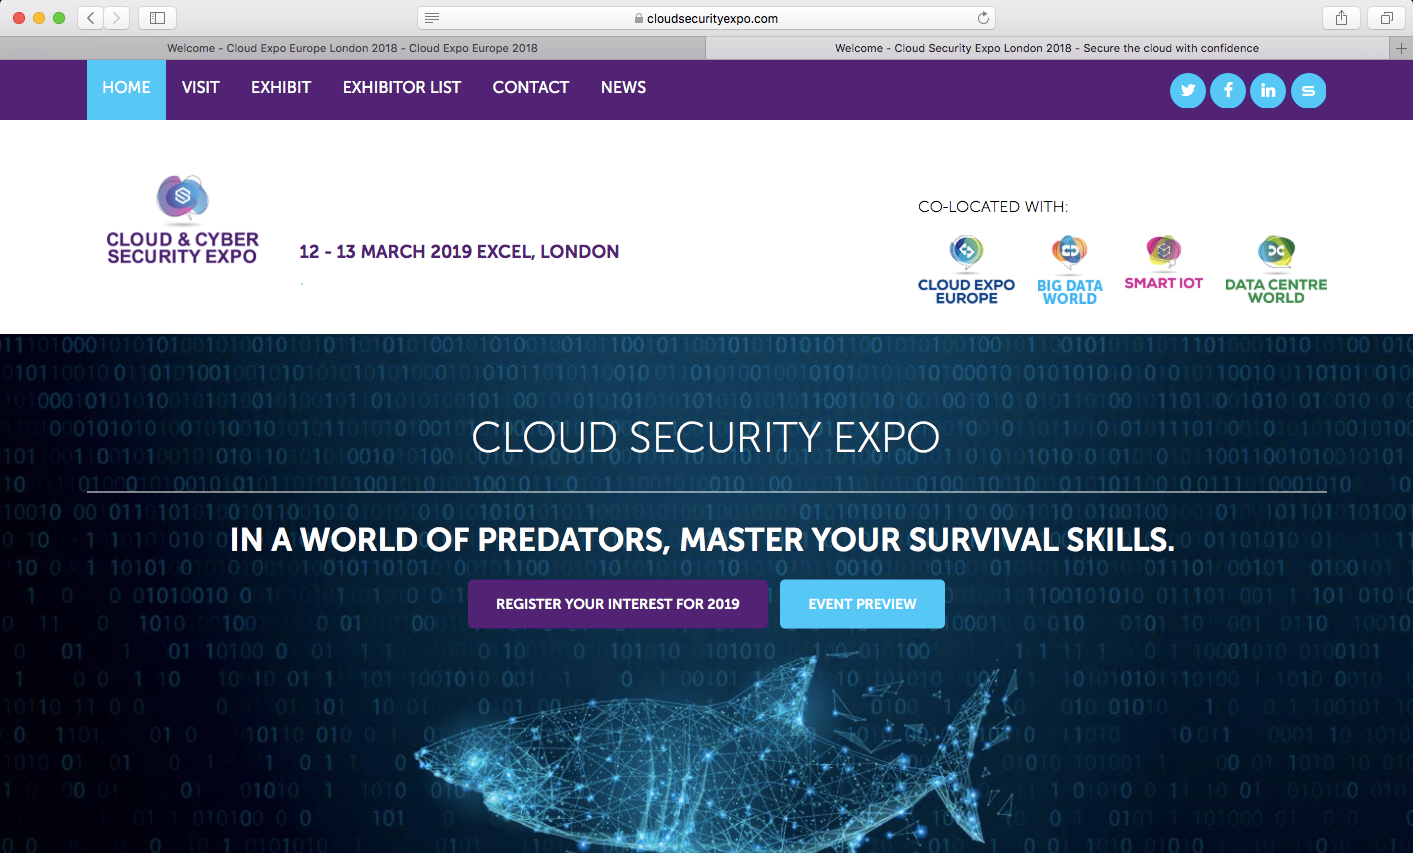Click the predators survival skills tagline
Viewport: 1413px width, 853px height.
[702, 540]
